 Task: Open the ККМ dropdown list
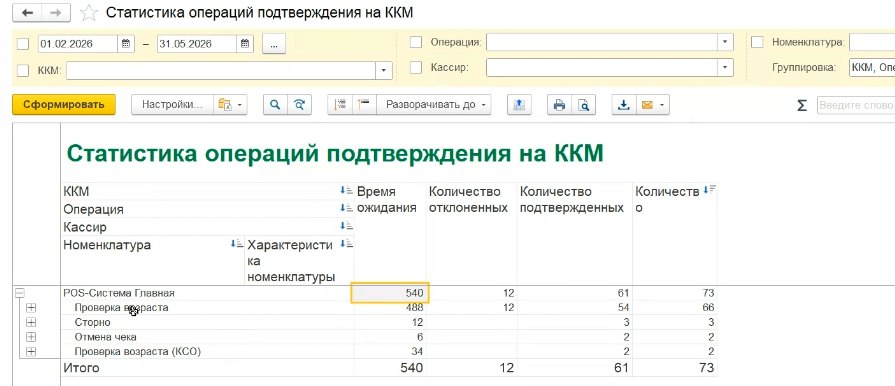pyautogui.click(x=384, y=71)
